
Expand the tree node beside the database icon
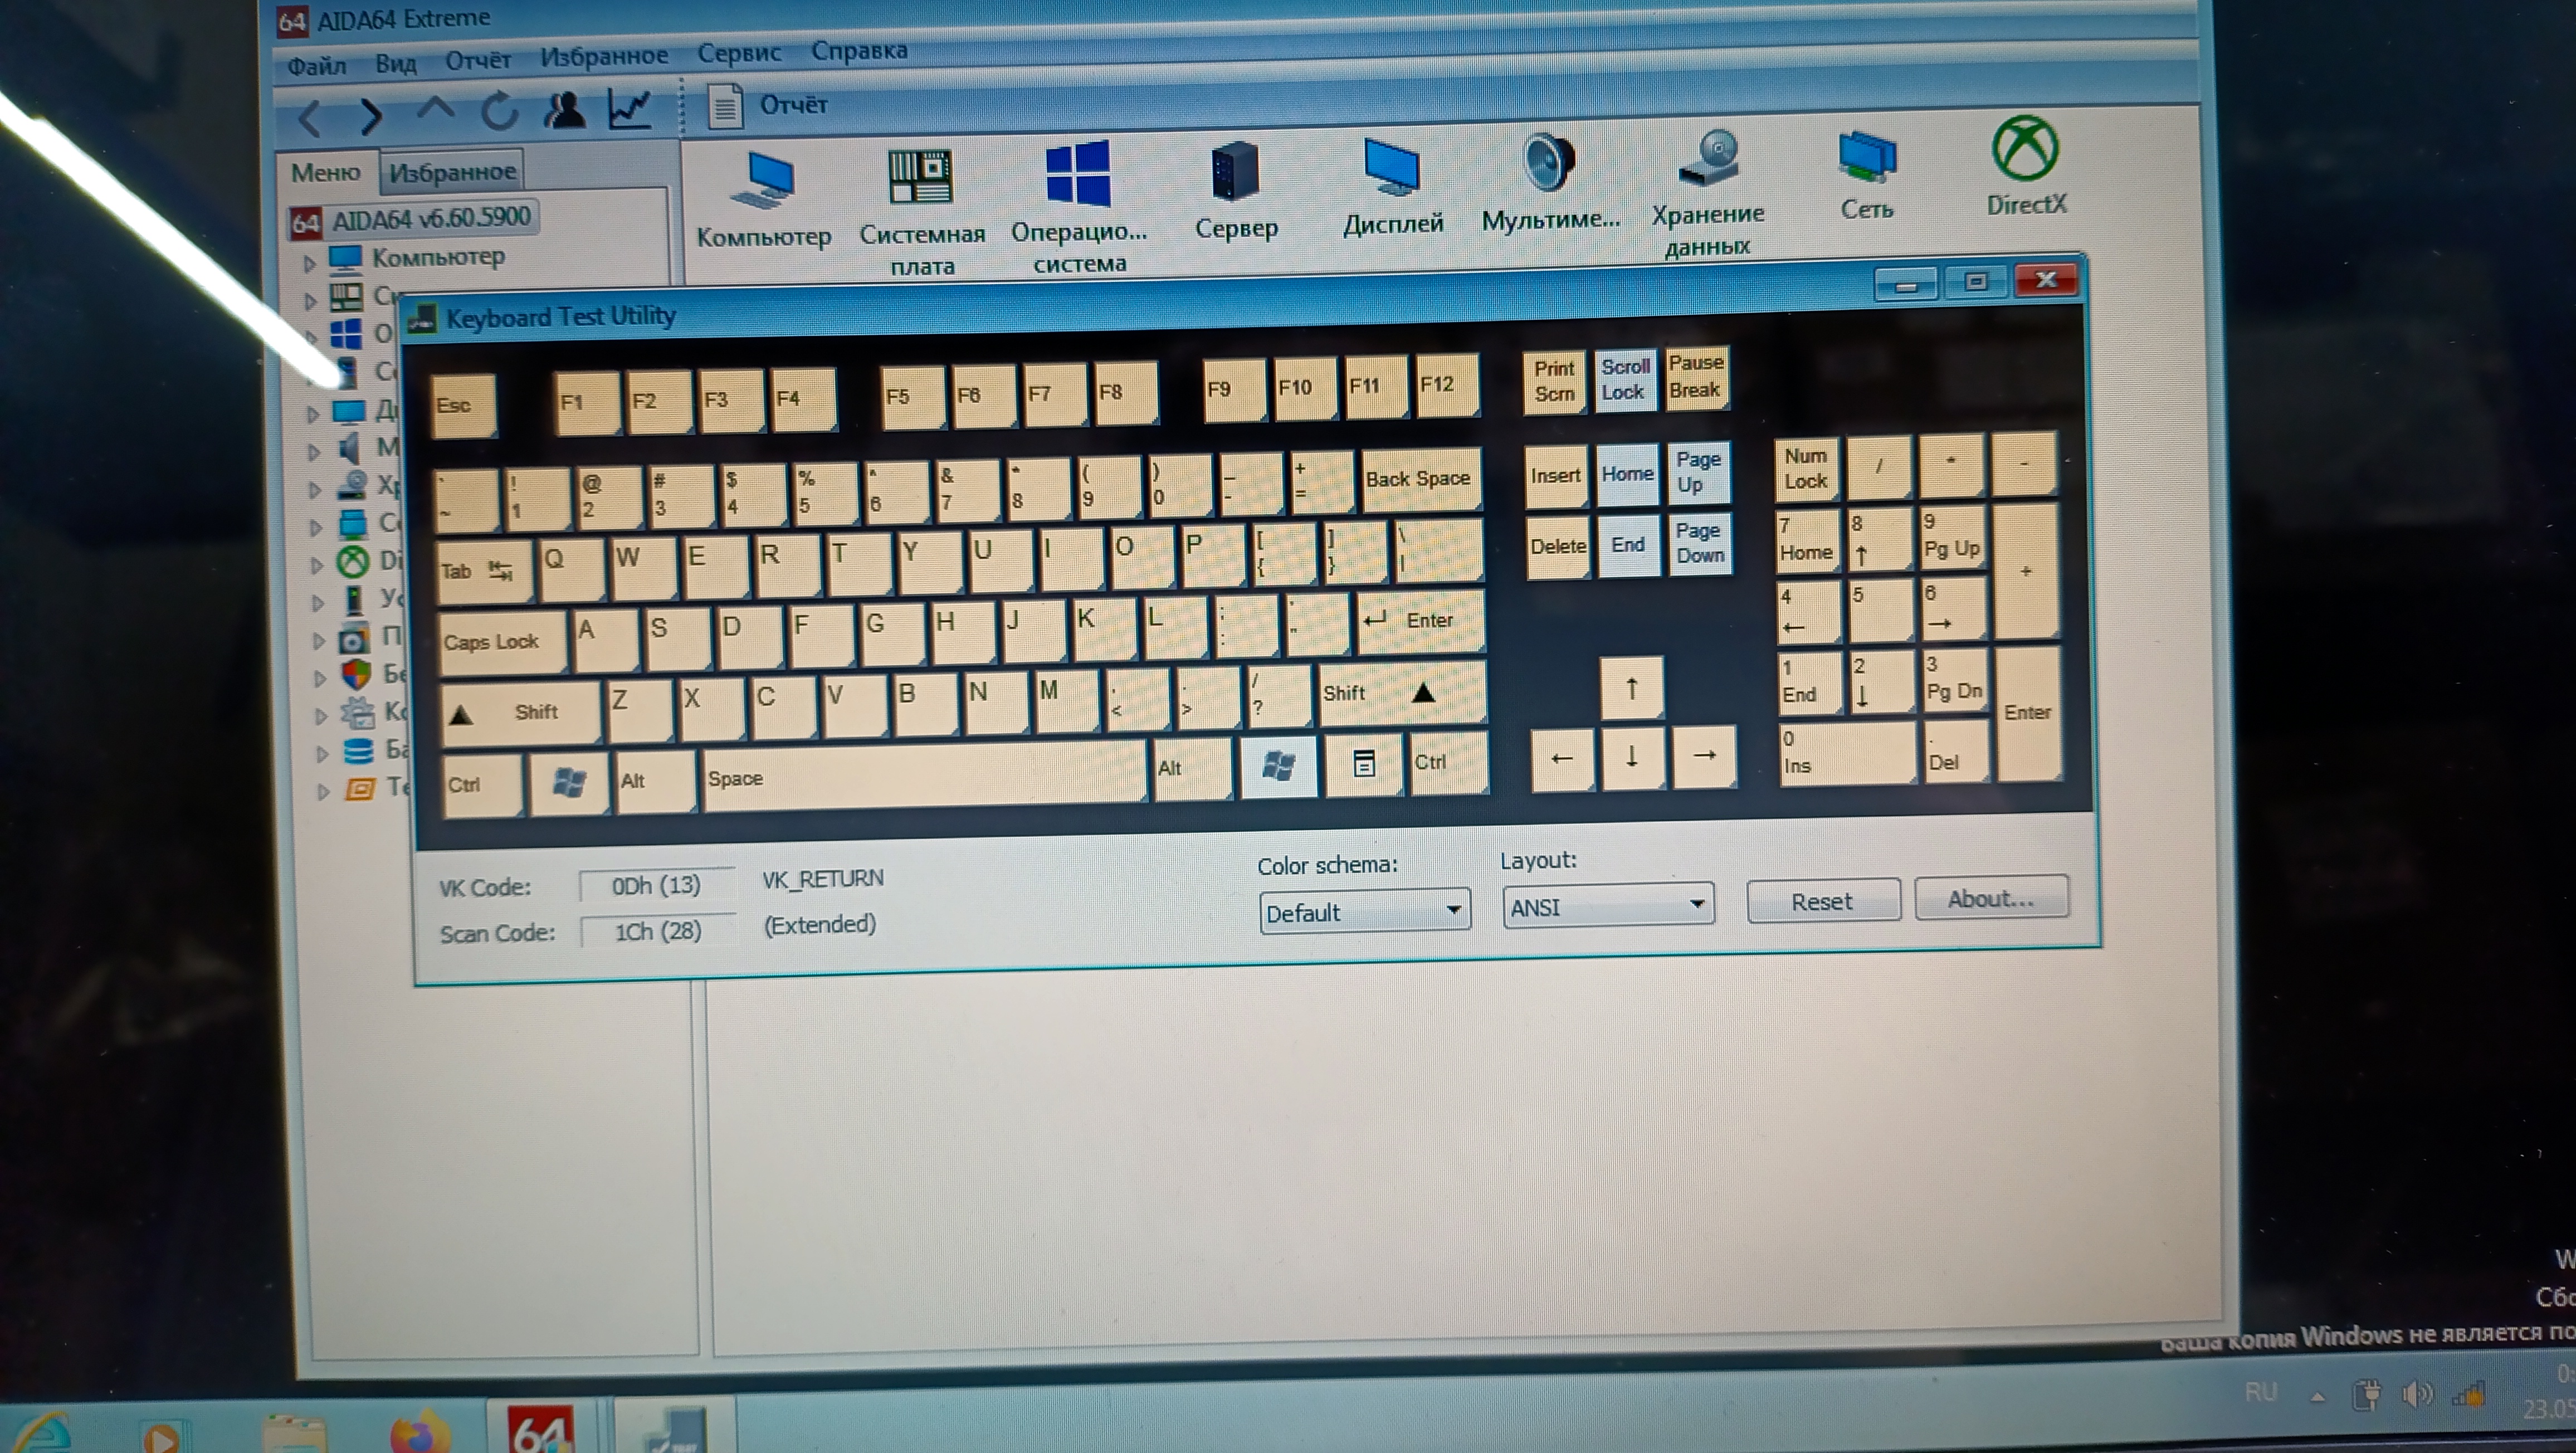point(322,754)
